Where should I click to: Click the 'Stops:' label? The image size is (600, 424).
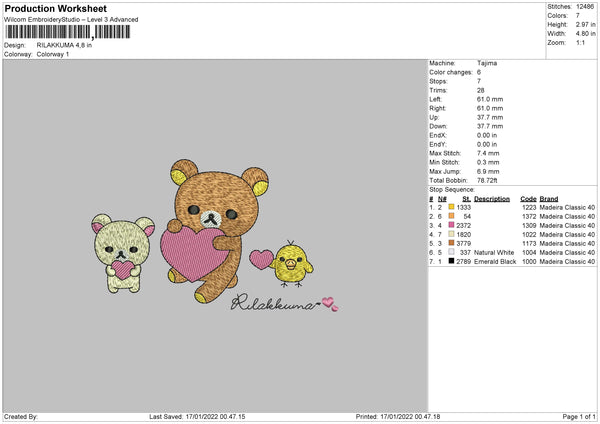click(x=438, y=81)
